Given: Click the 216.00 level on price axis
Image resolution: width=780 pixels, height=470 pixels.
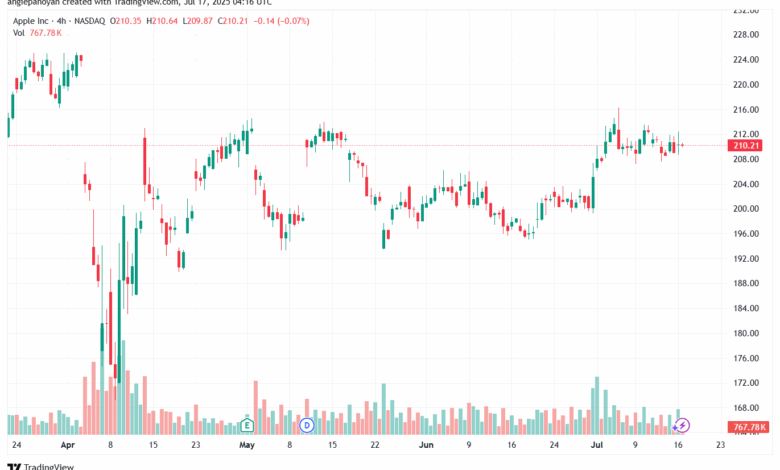Looking at the screenshot, I should [746, 109].
